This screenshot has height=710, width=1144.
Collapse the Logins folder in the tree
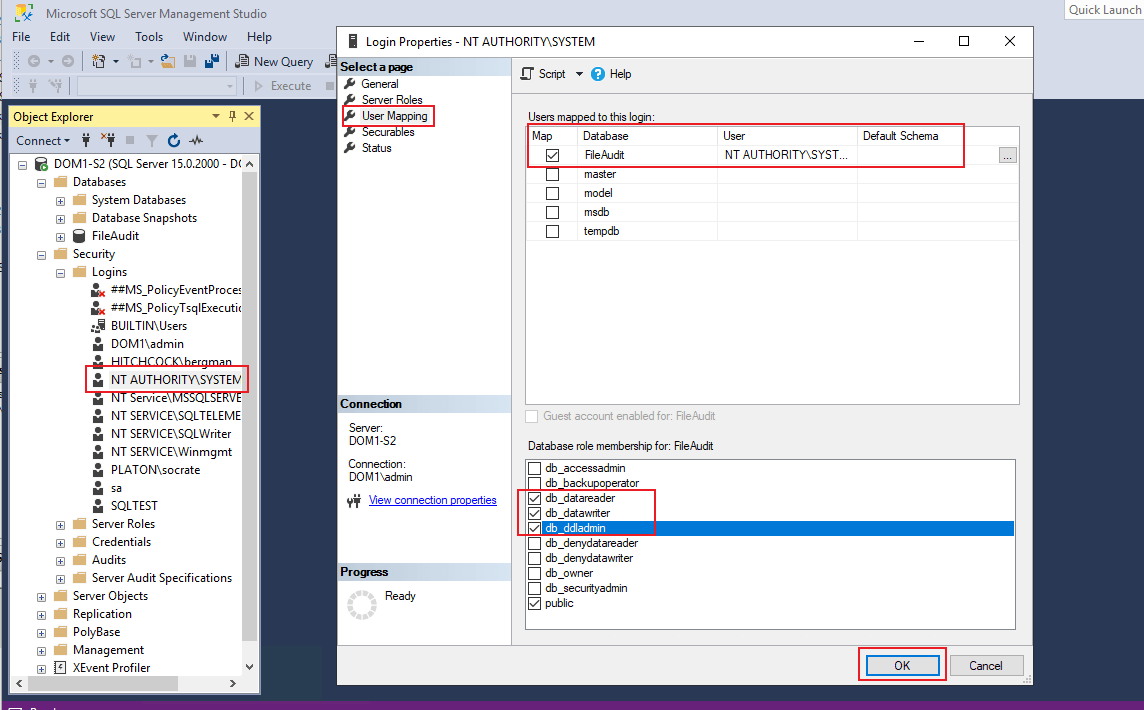(61, 272)
